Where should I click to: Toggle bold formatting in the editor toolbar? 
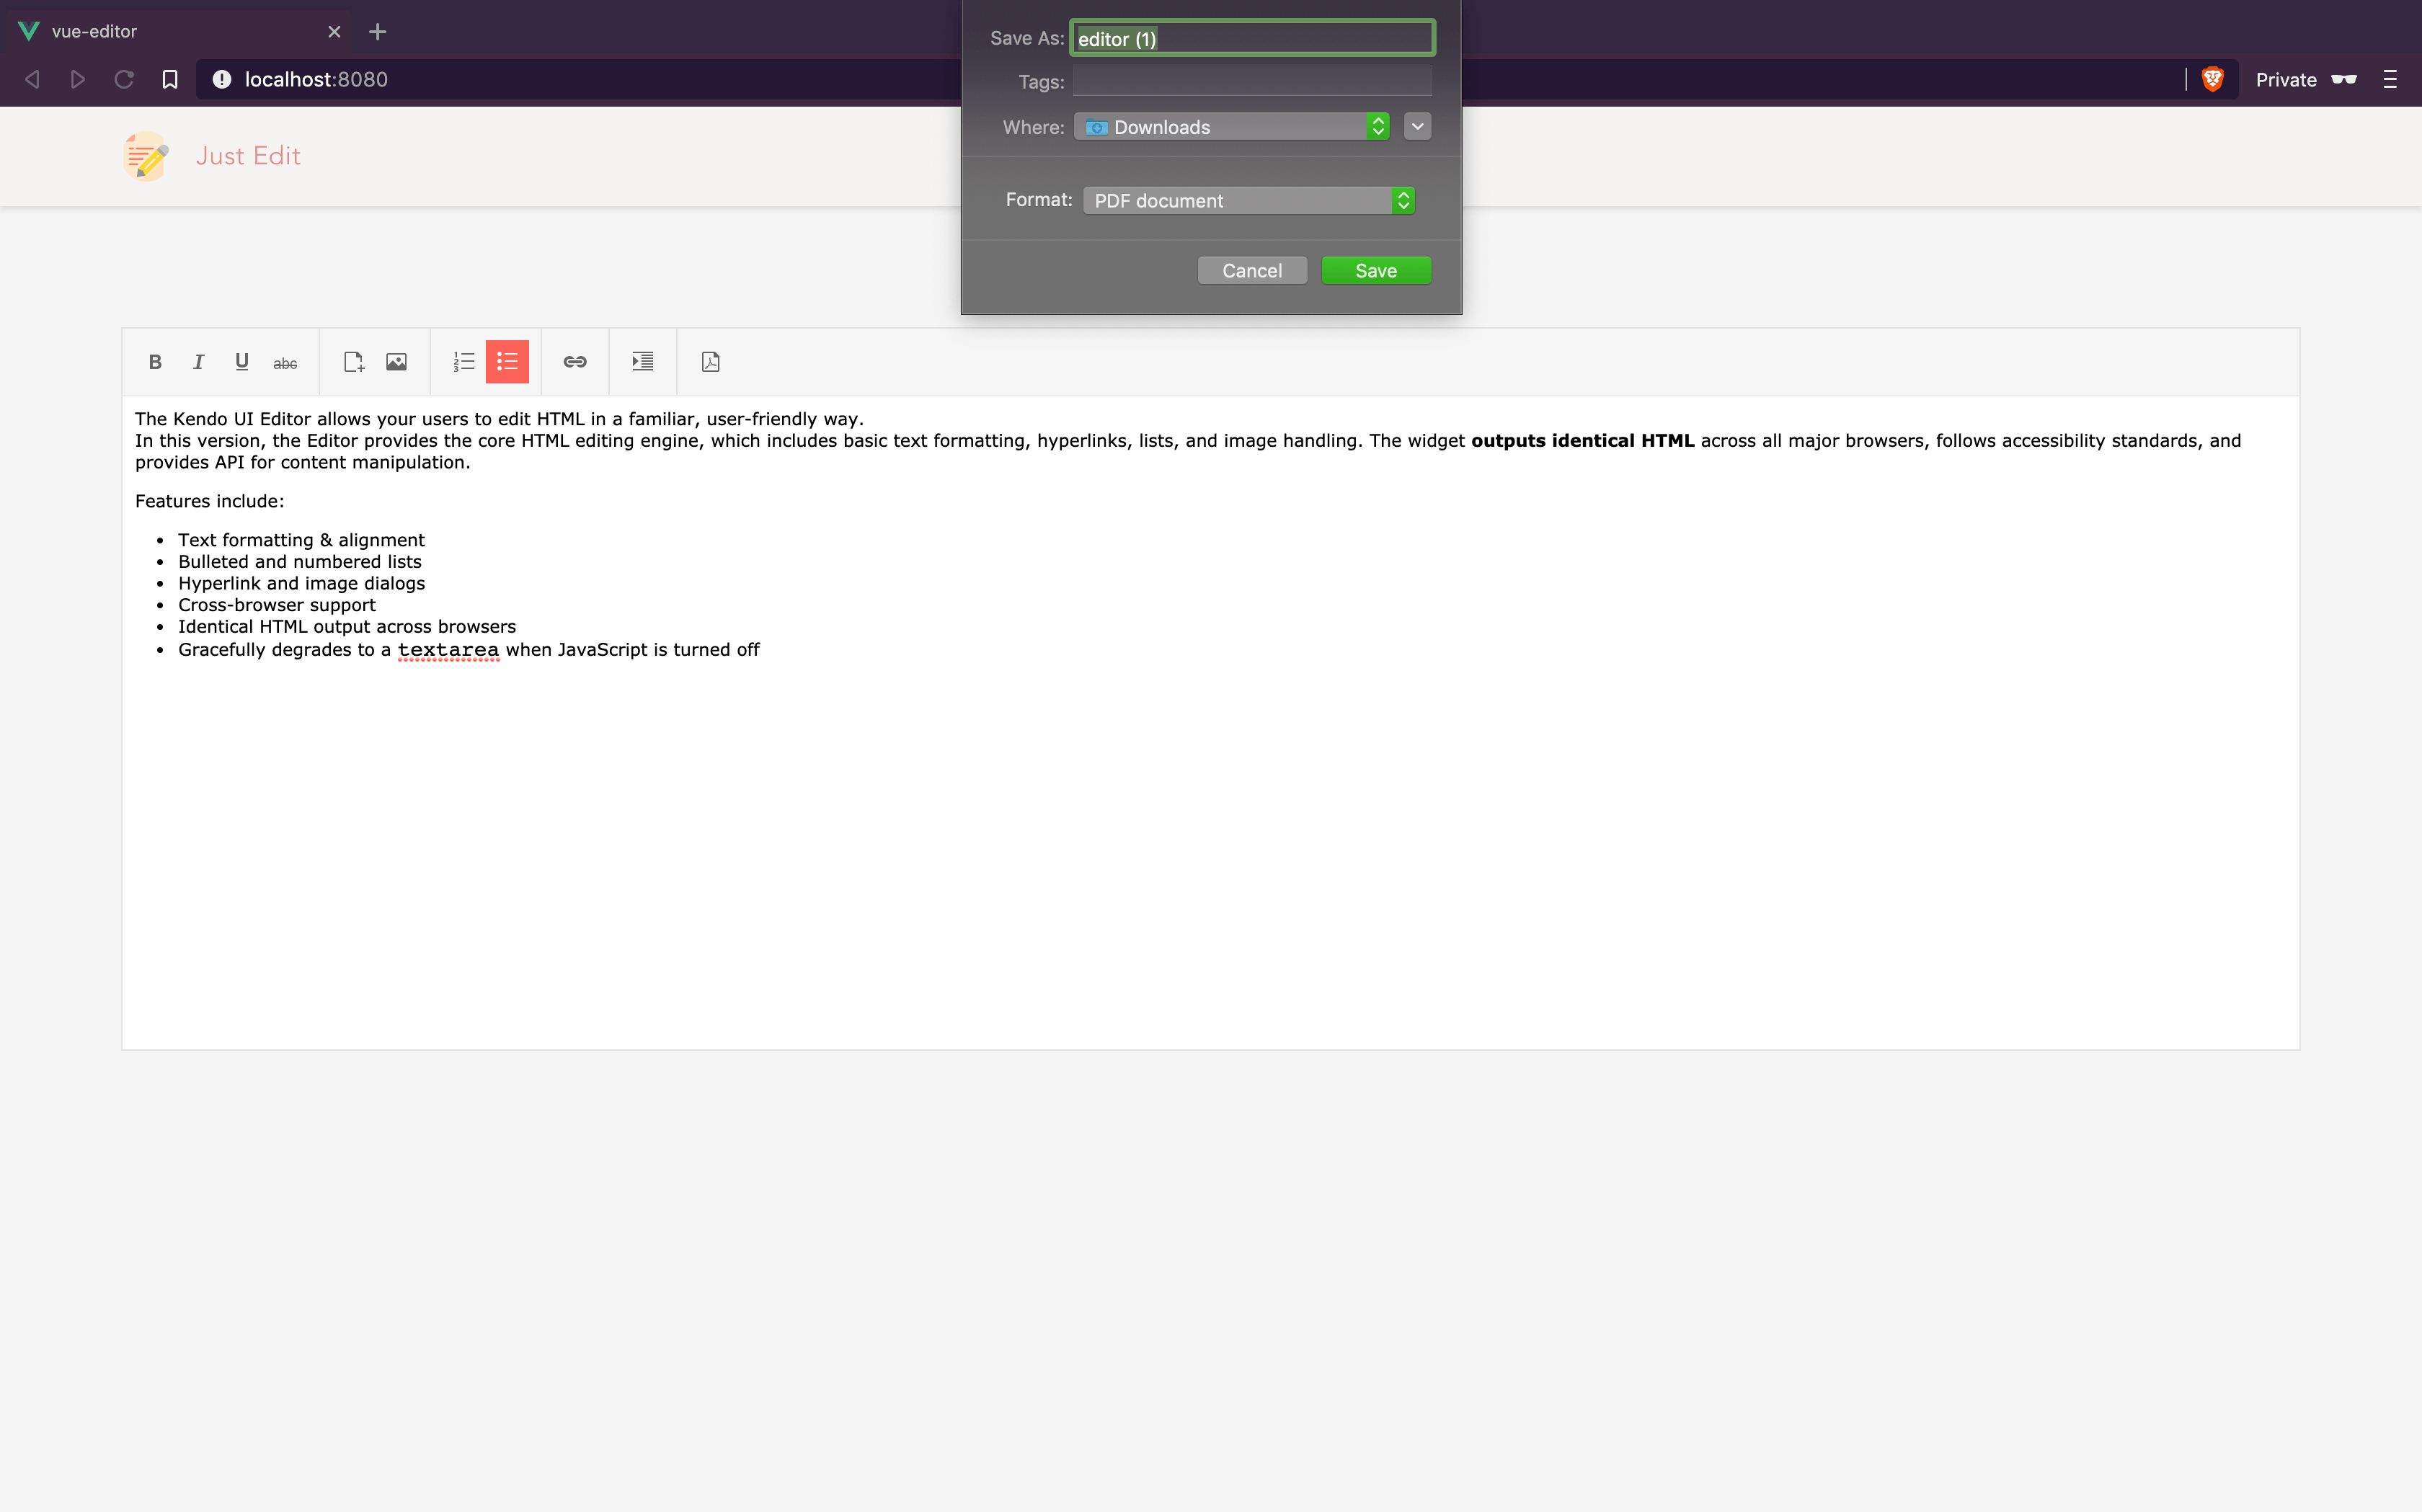pos(155,362)
